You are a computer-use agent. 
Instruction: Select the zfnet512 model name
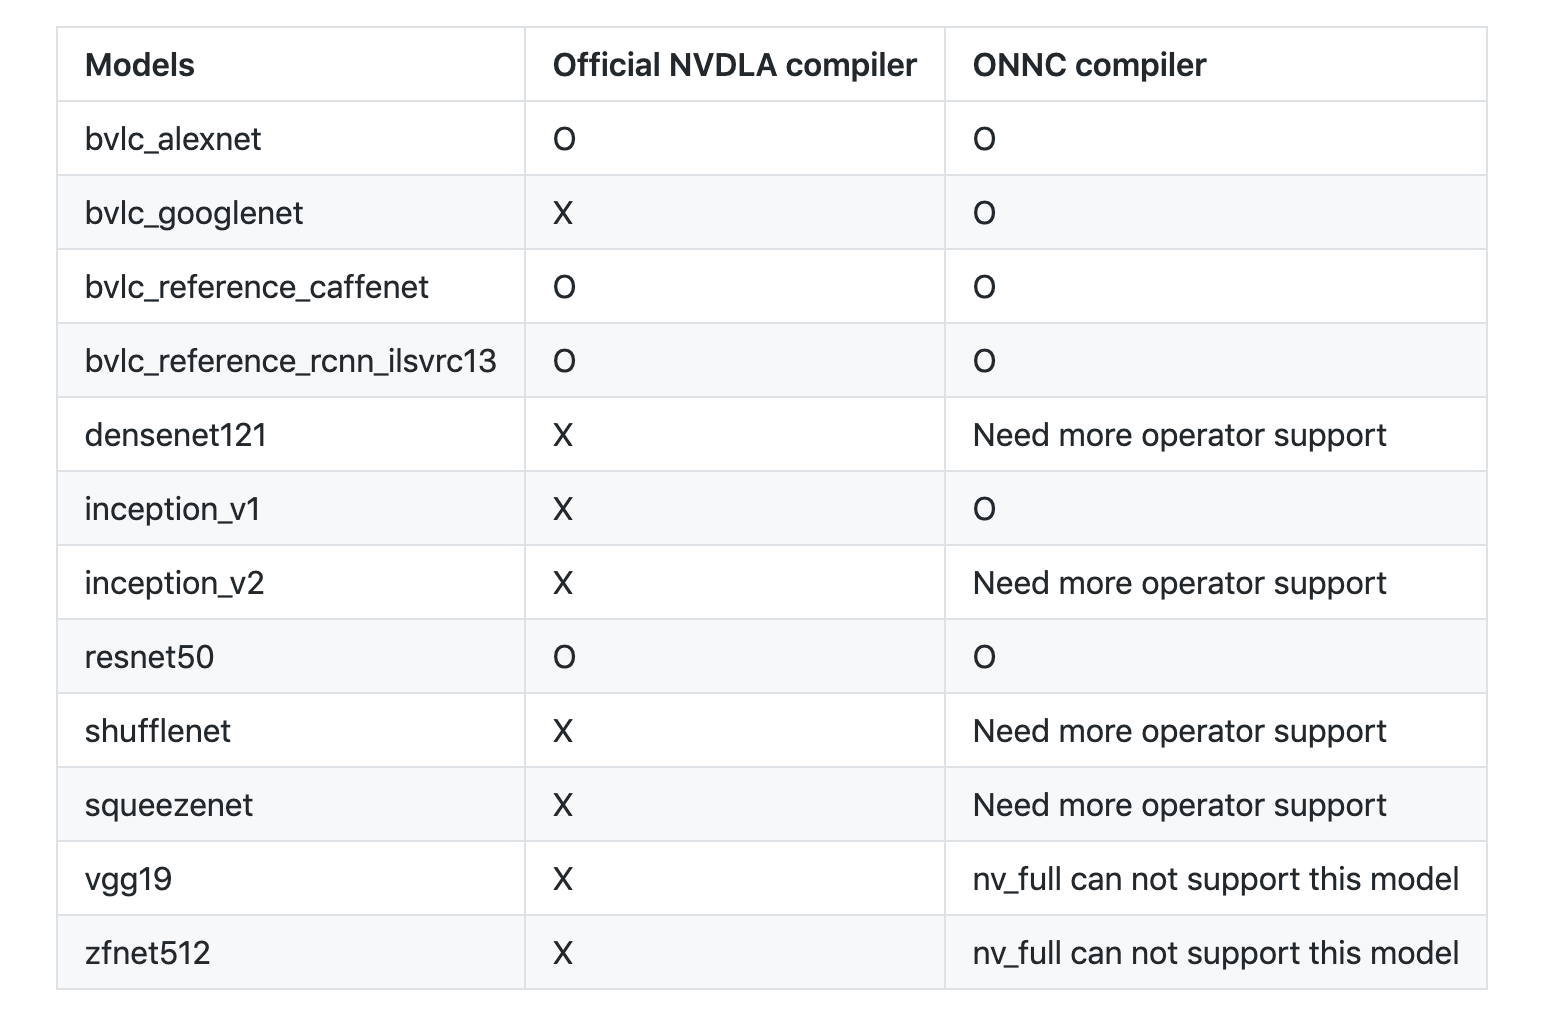click(148, 953)
